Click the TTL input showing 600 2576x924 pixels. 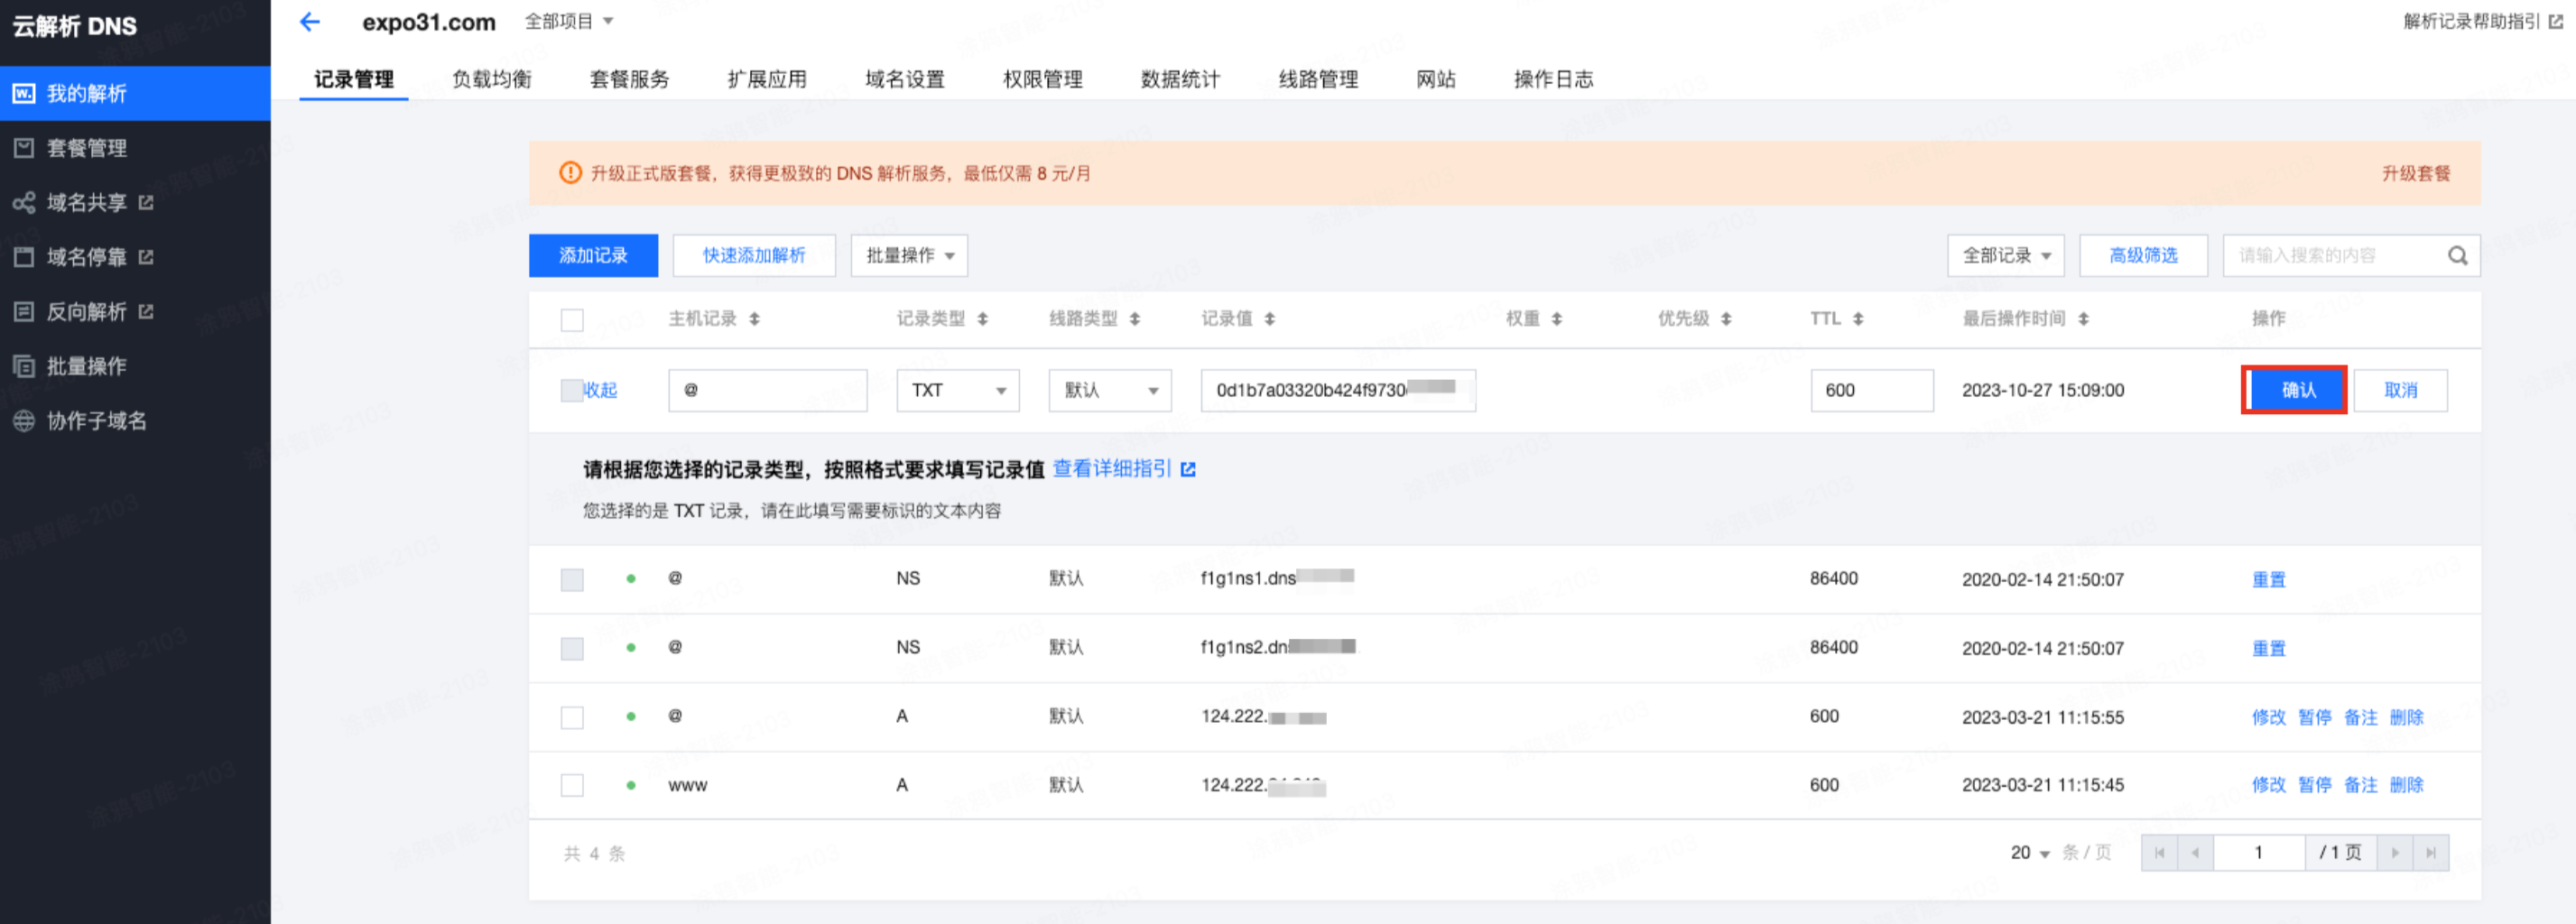click(x=1872, y=390)
